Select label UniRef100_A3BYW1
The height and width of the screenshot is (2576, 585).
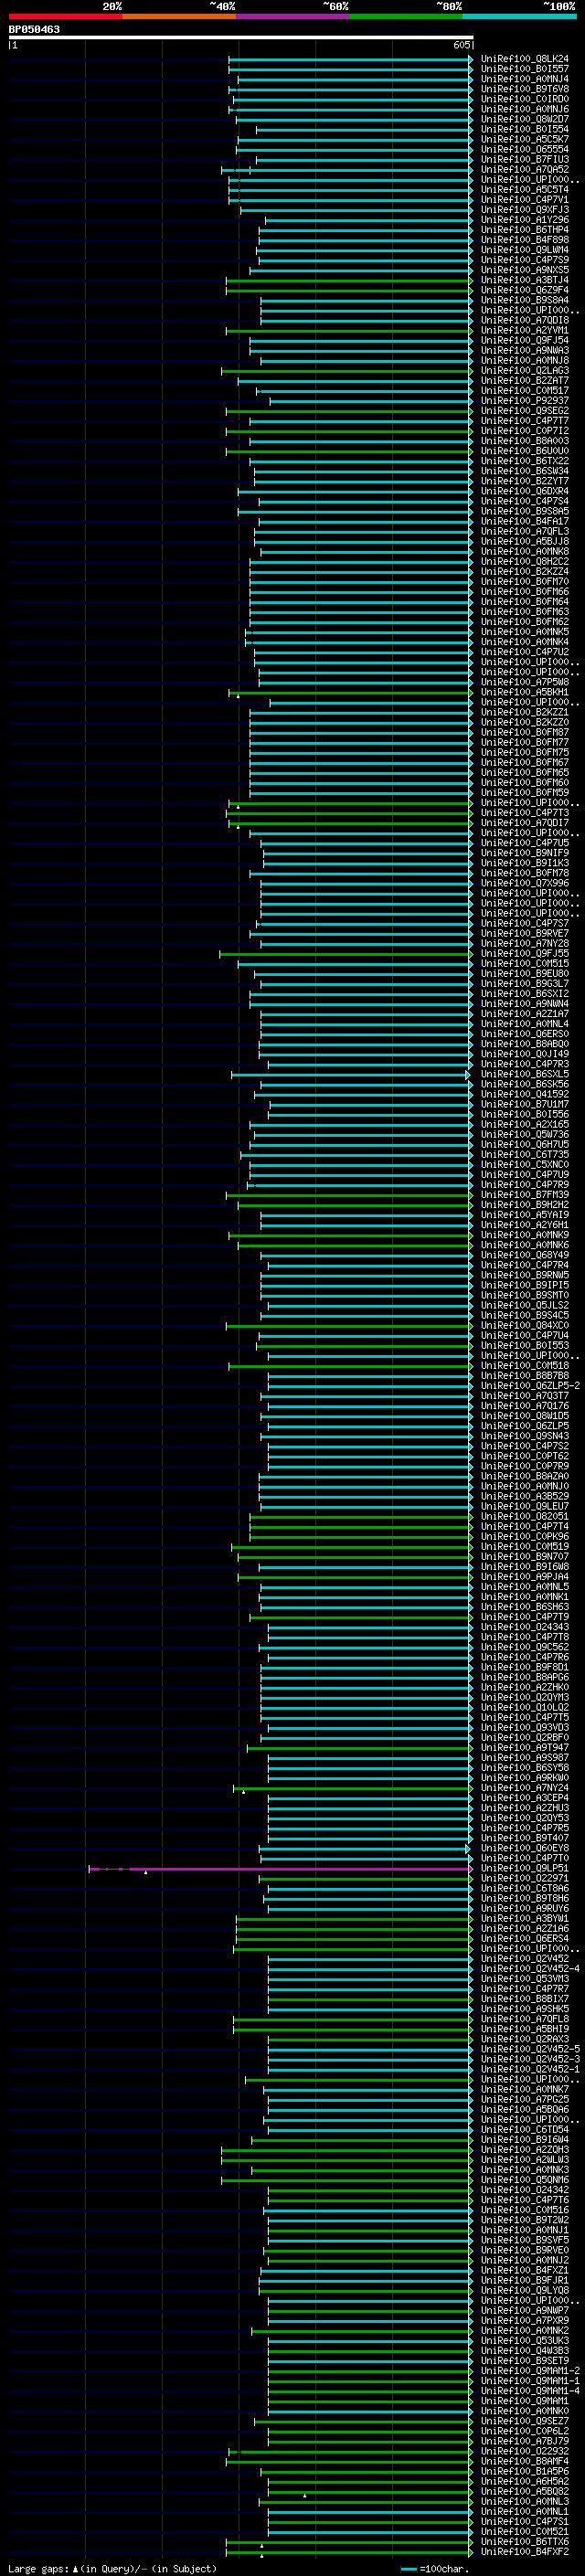point(525,1918)
